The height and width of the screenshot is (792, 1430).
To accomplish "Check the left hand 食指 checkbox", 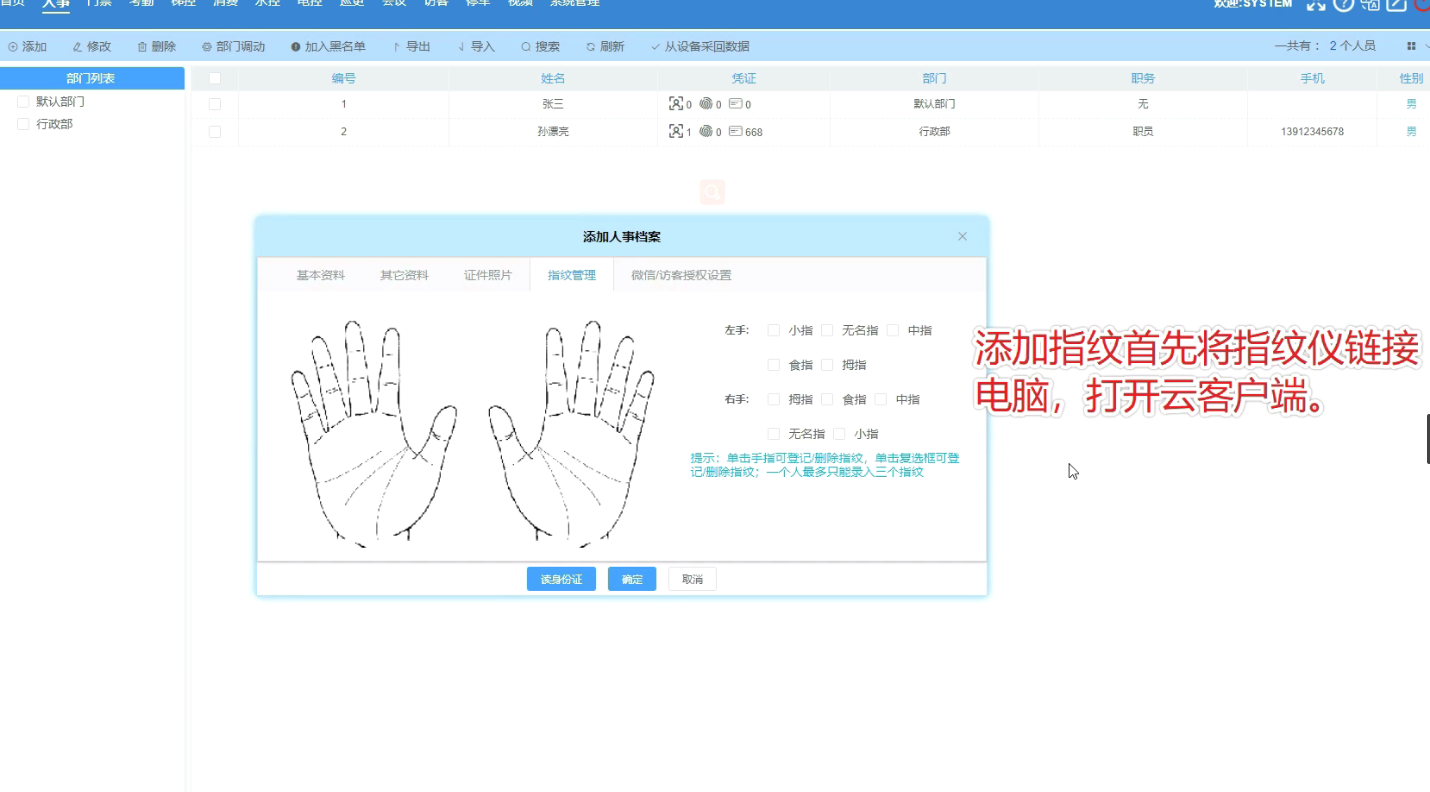I will coord(774,365).
